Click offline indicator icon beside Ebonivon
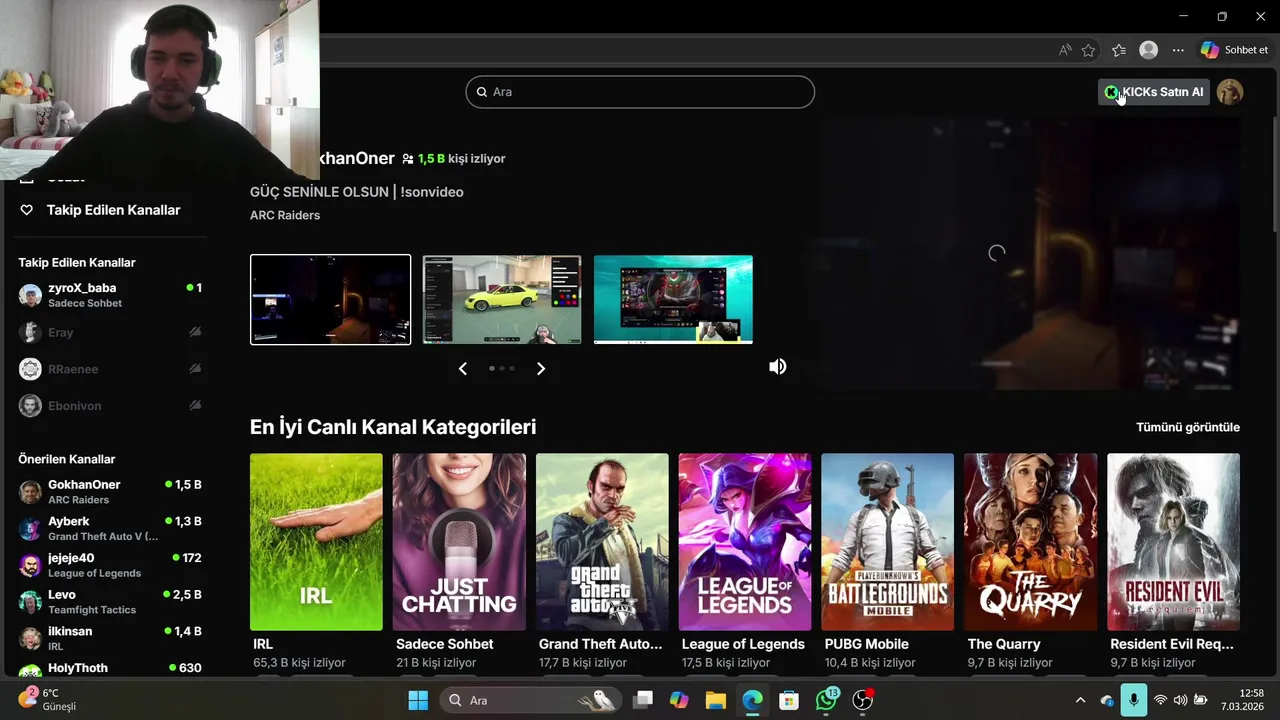Image resolution: width=1280 pixels, height=720 pixels. point(195,406)
